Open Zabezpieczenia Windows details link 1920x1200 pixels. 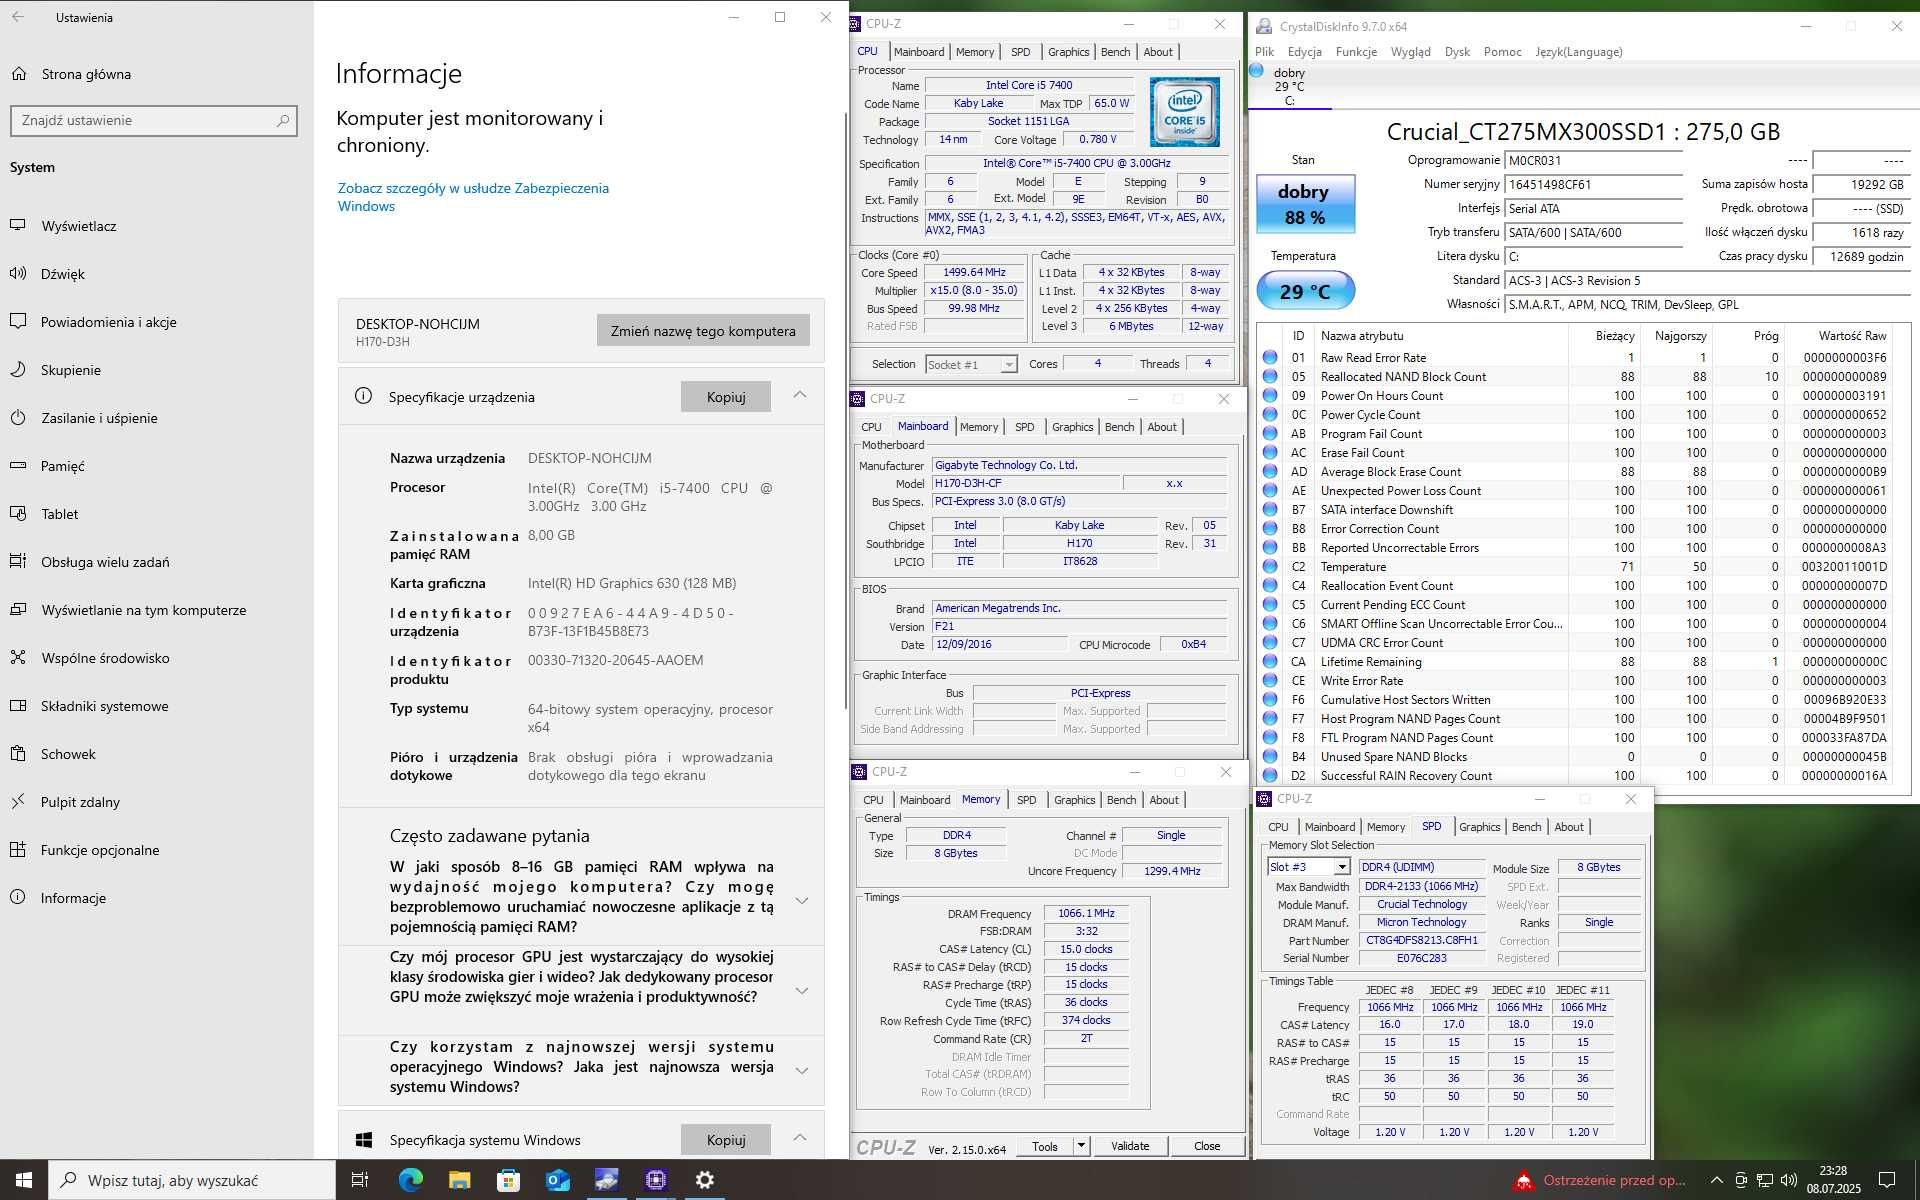473,197
